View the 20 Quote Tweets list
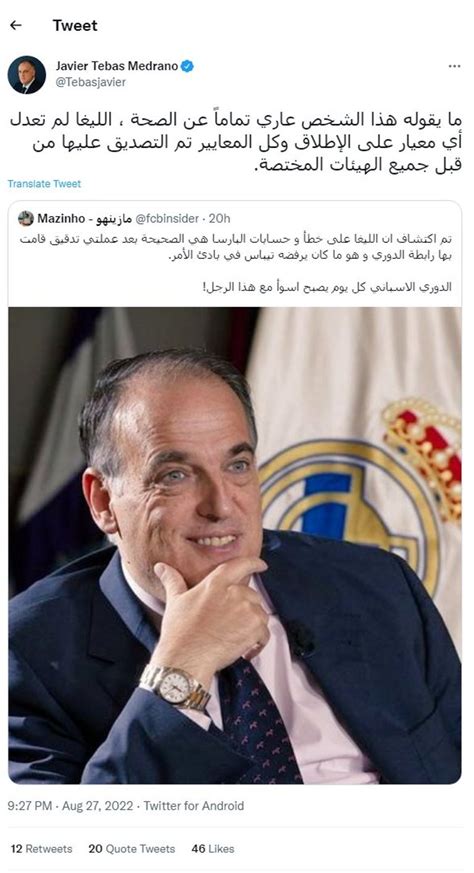The height and width of the screenshot is (873, 474). point(131,849)
